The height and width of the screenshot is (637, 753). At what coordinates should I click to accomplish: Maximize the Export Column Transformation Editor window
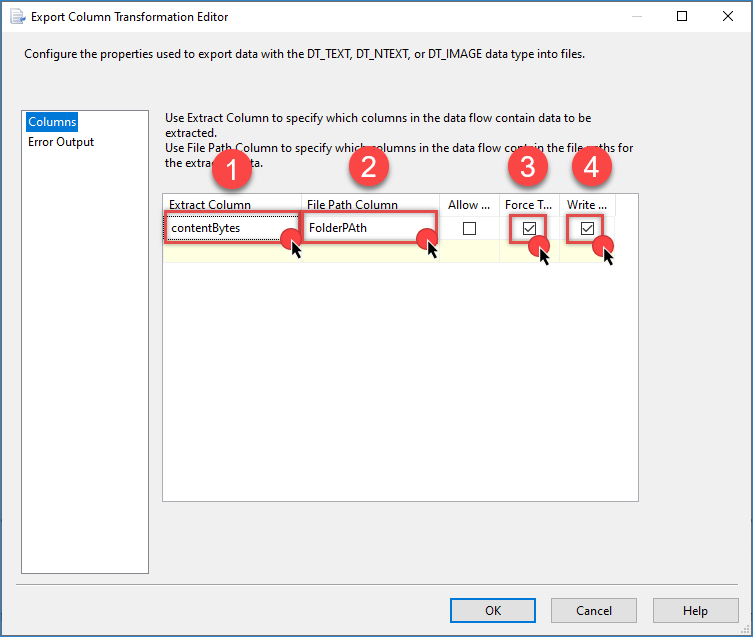tap(682, 17)
